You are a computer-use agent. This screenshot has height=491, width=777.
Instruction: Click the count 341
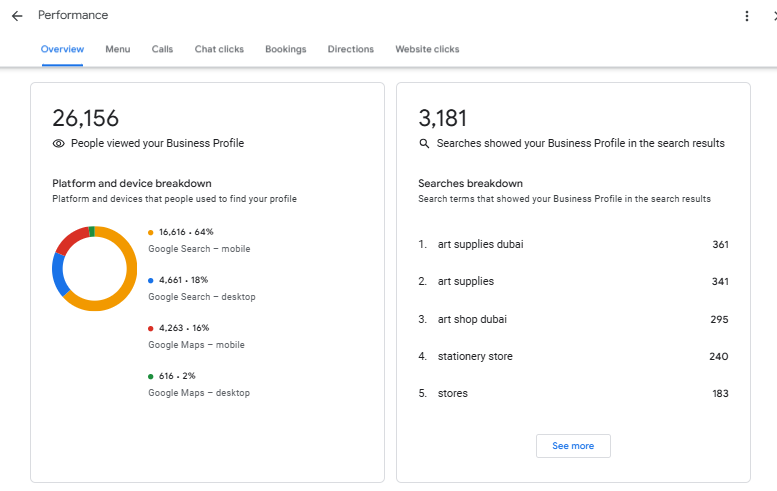(721, 281)
